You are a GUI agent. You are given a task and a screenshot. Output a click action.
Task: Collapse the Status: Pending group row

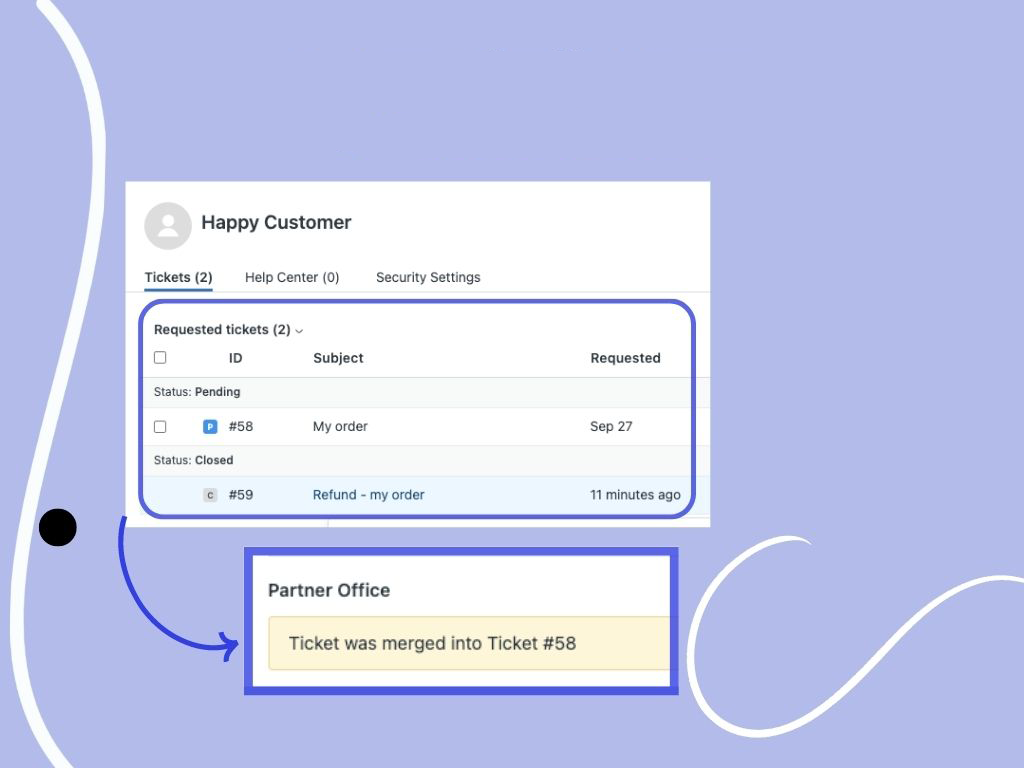[197, 392]
